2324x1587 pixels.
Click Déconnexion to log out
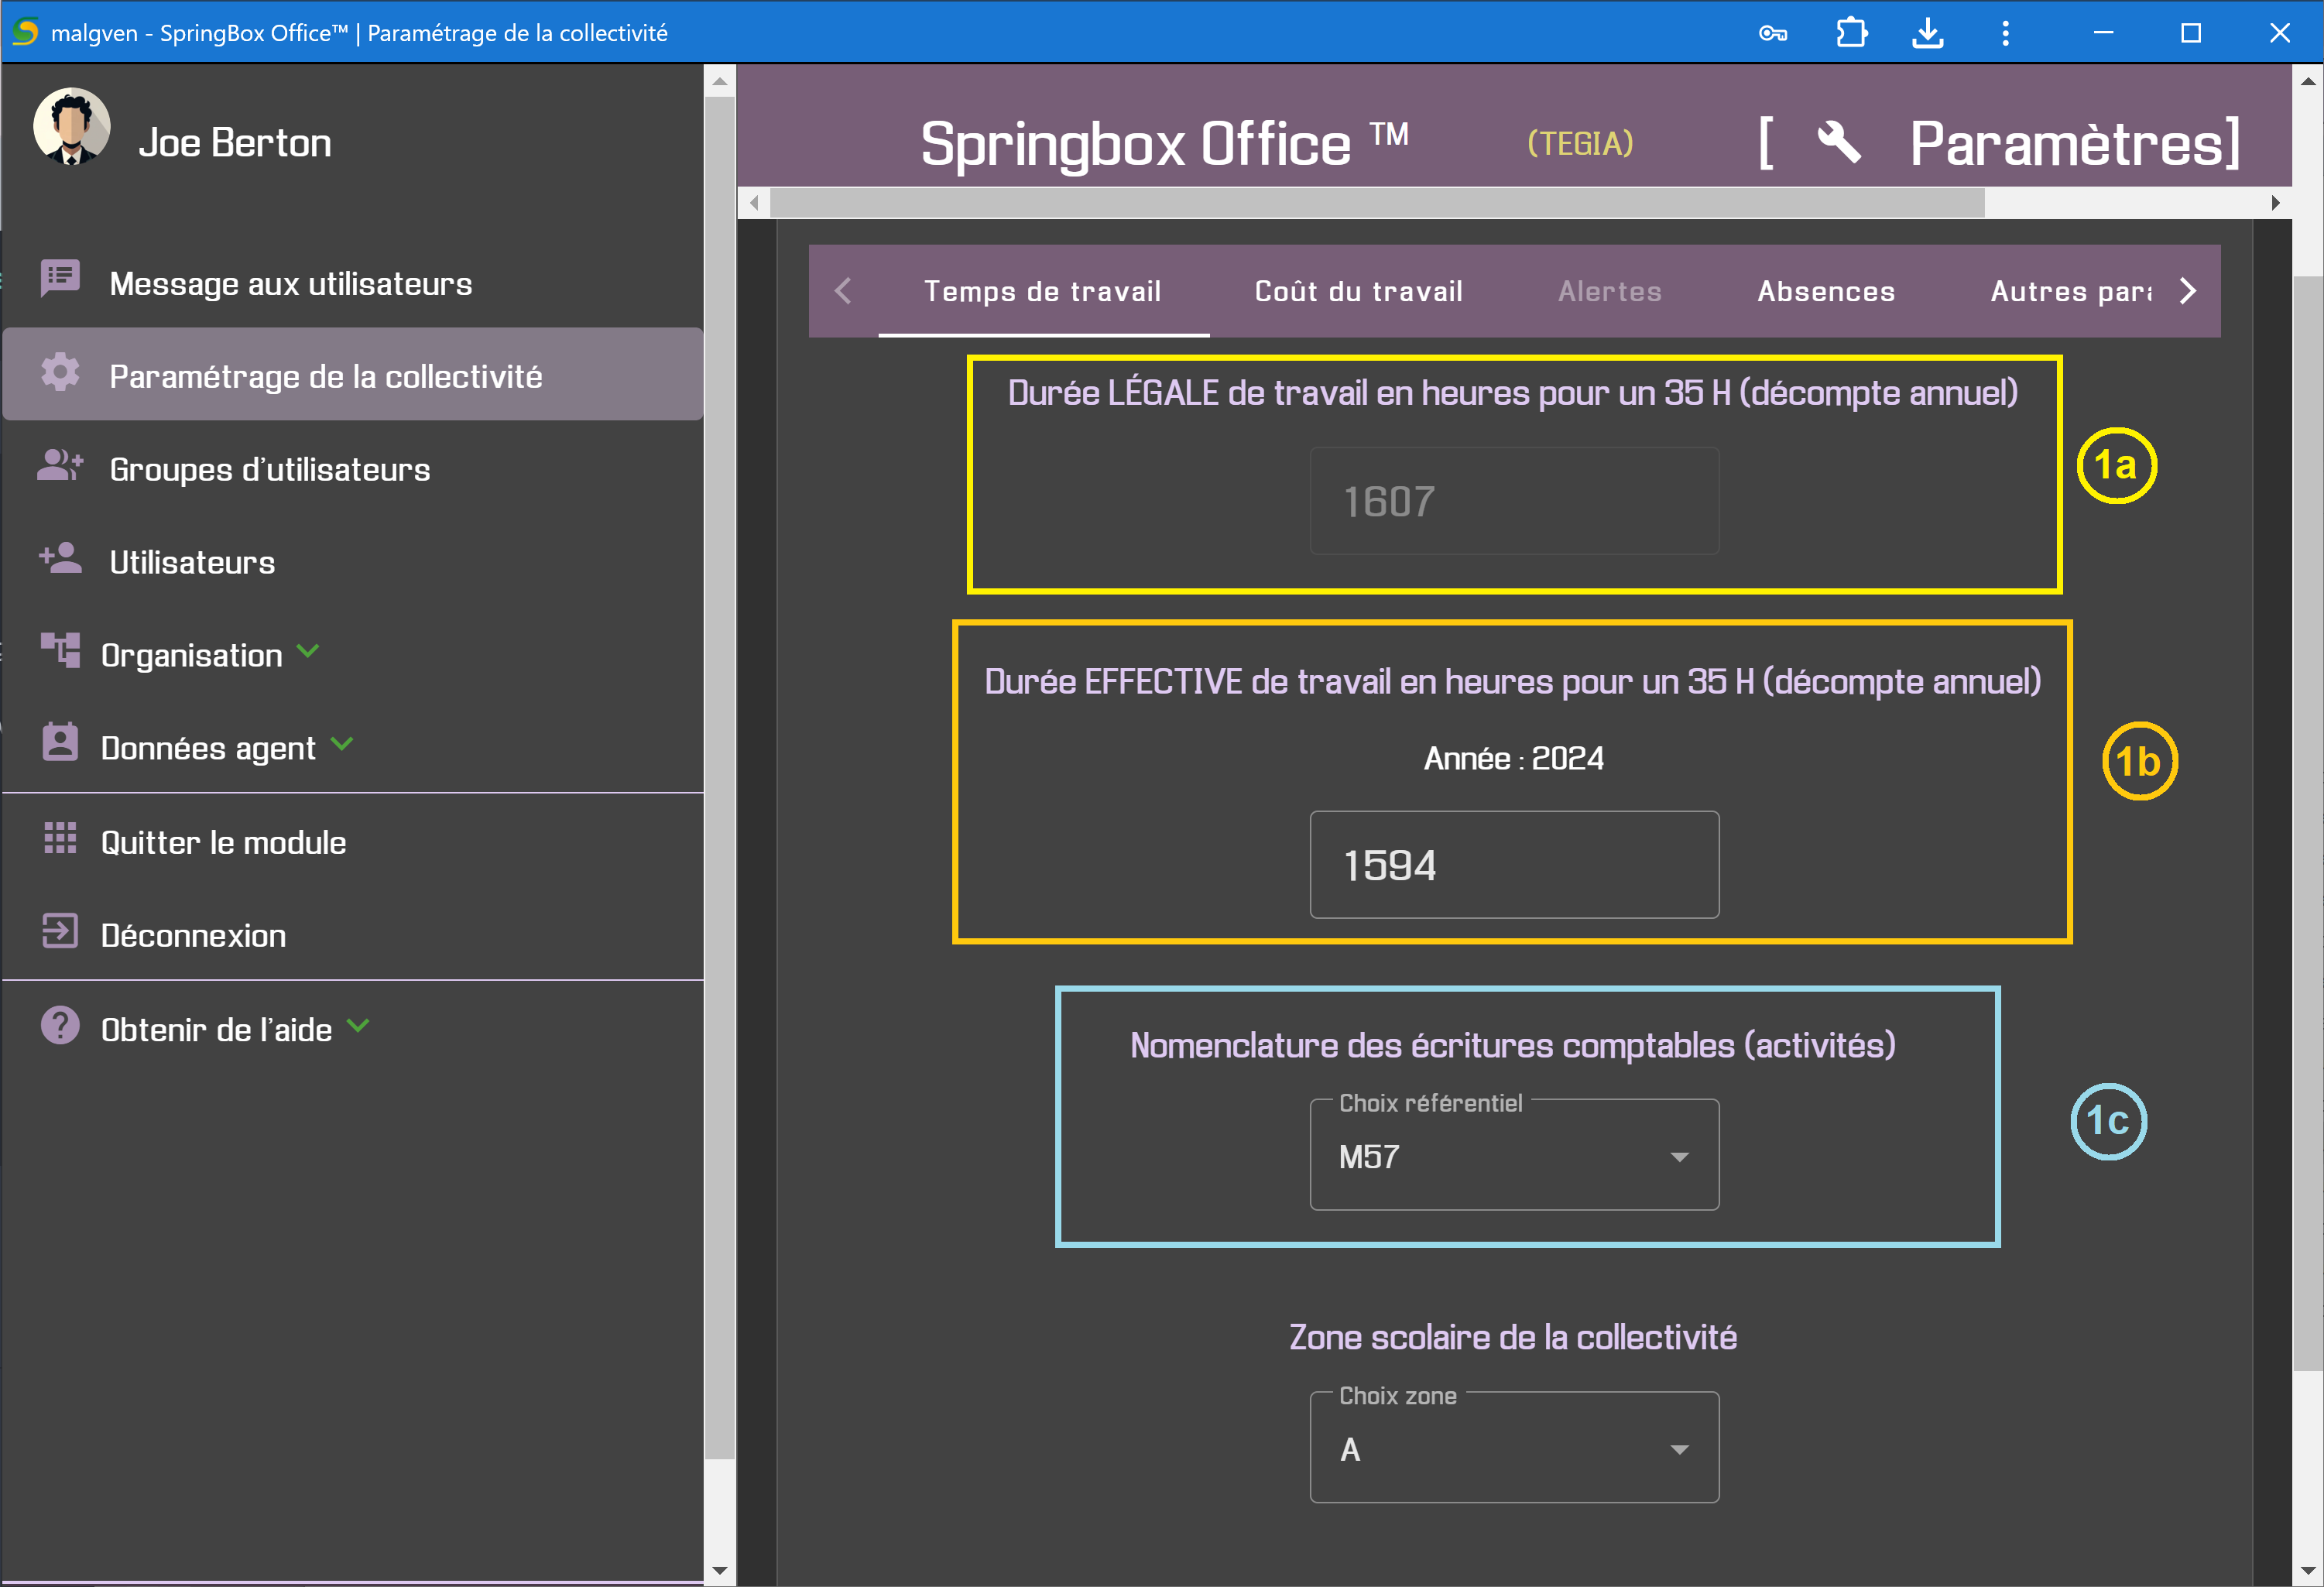click(x=353, y=935)
